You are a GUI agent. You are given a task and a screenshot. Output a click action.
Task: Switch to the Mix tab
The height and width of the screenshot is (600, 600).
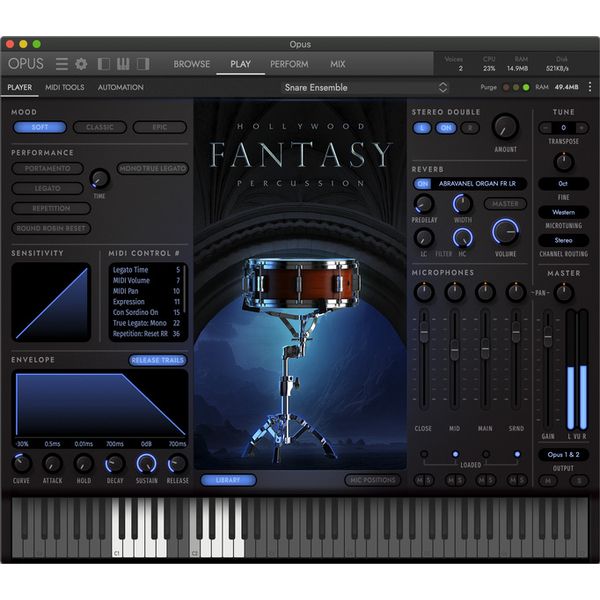(338, 64)
